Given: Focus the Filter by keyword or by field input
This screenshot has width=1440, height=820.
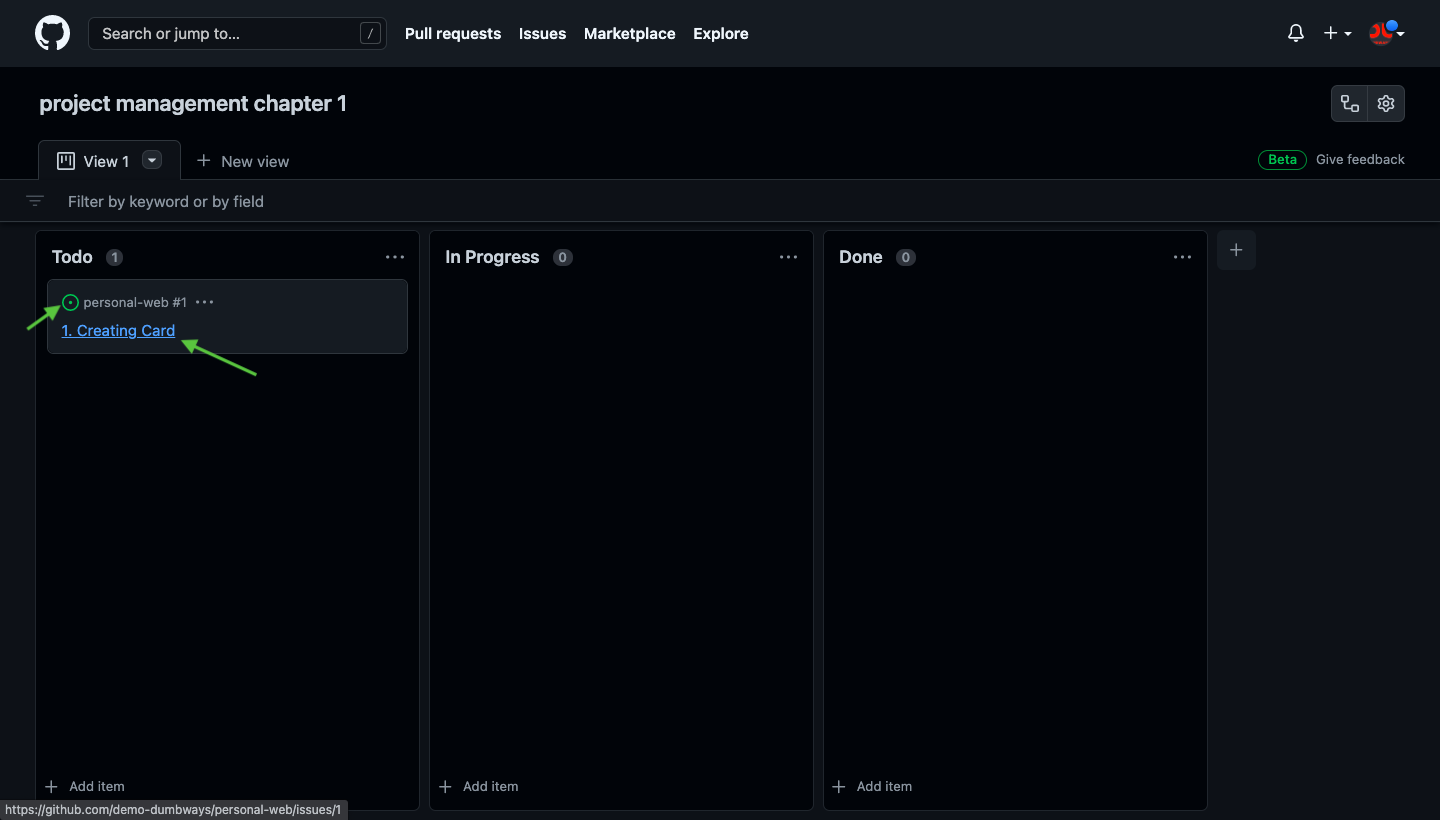Looking at the screenshot, I should 400,201.
